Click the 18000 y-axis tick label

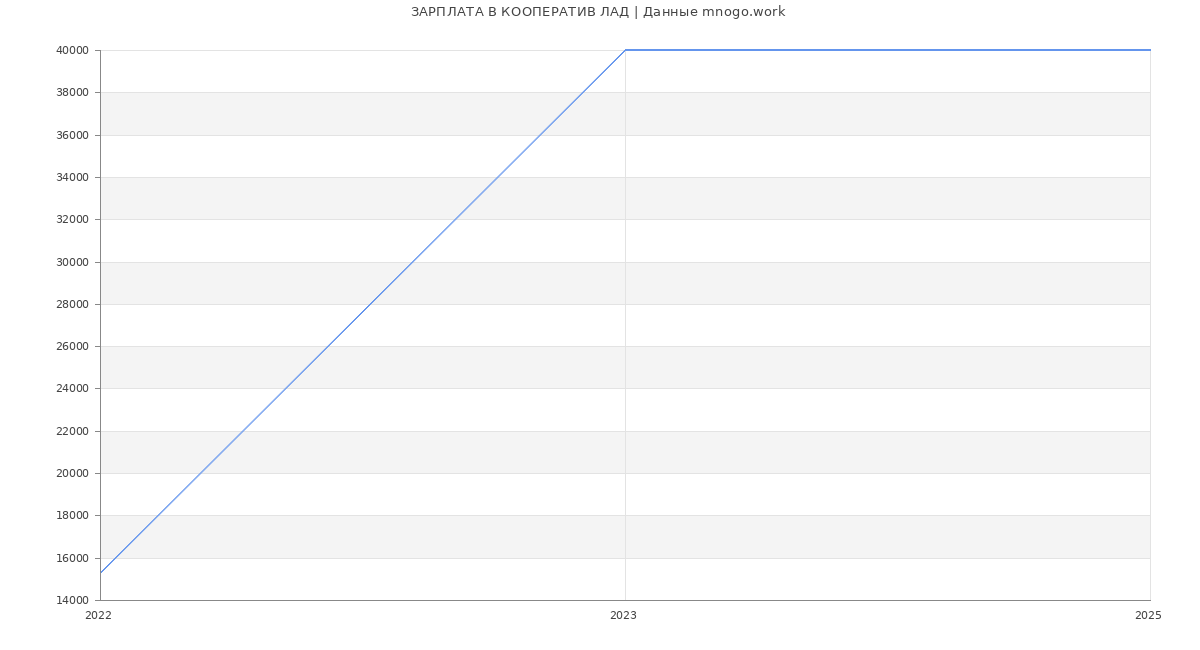click(72, 516)
